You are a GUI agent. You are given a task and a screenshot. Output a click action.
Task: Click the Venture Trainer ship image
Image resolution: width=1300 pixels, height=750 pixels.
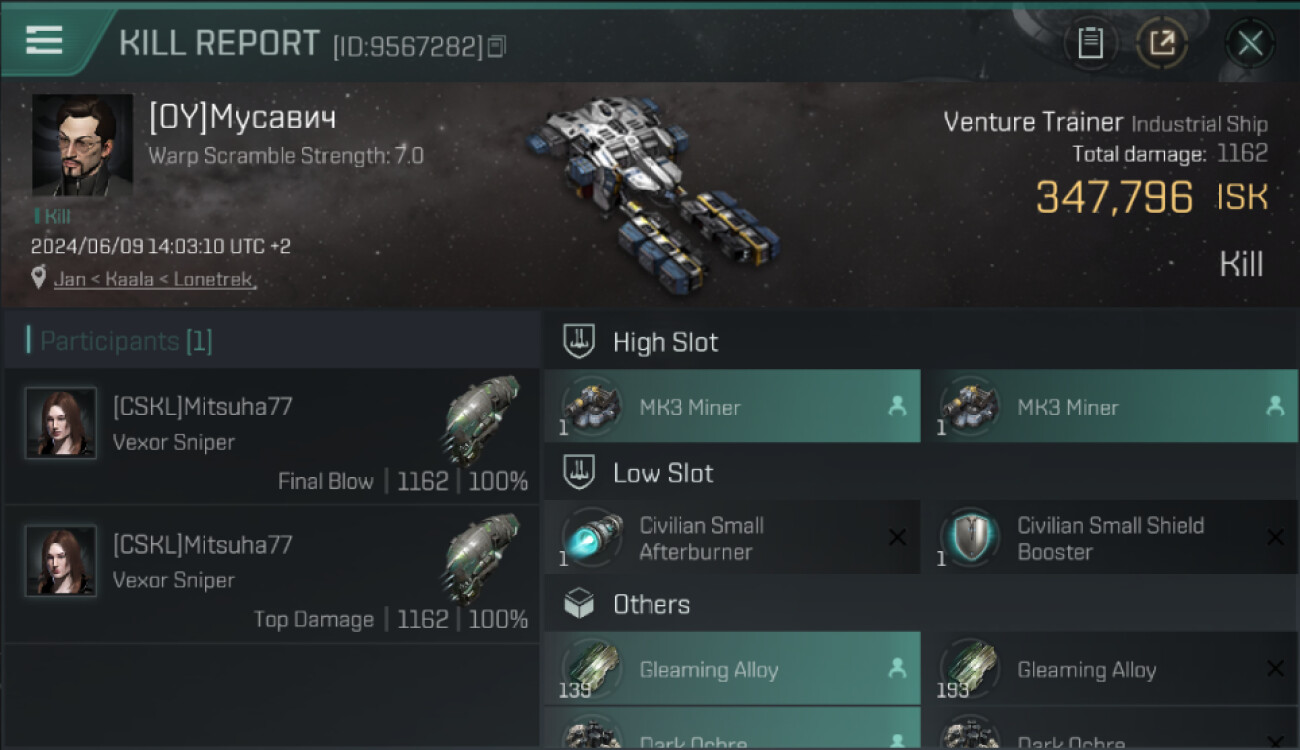click(650, 185)
